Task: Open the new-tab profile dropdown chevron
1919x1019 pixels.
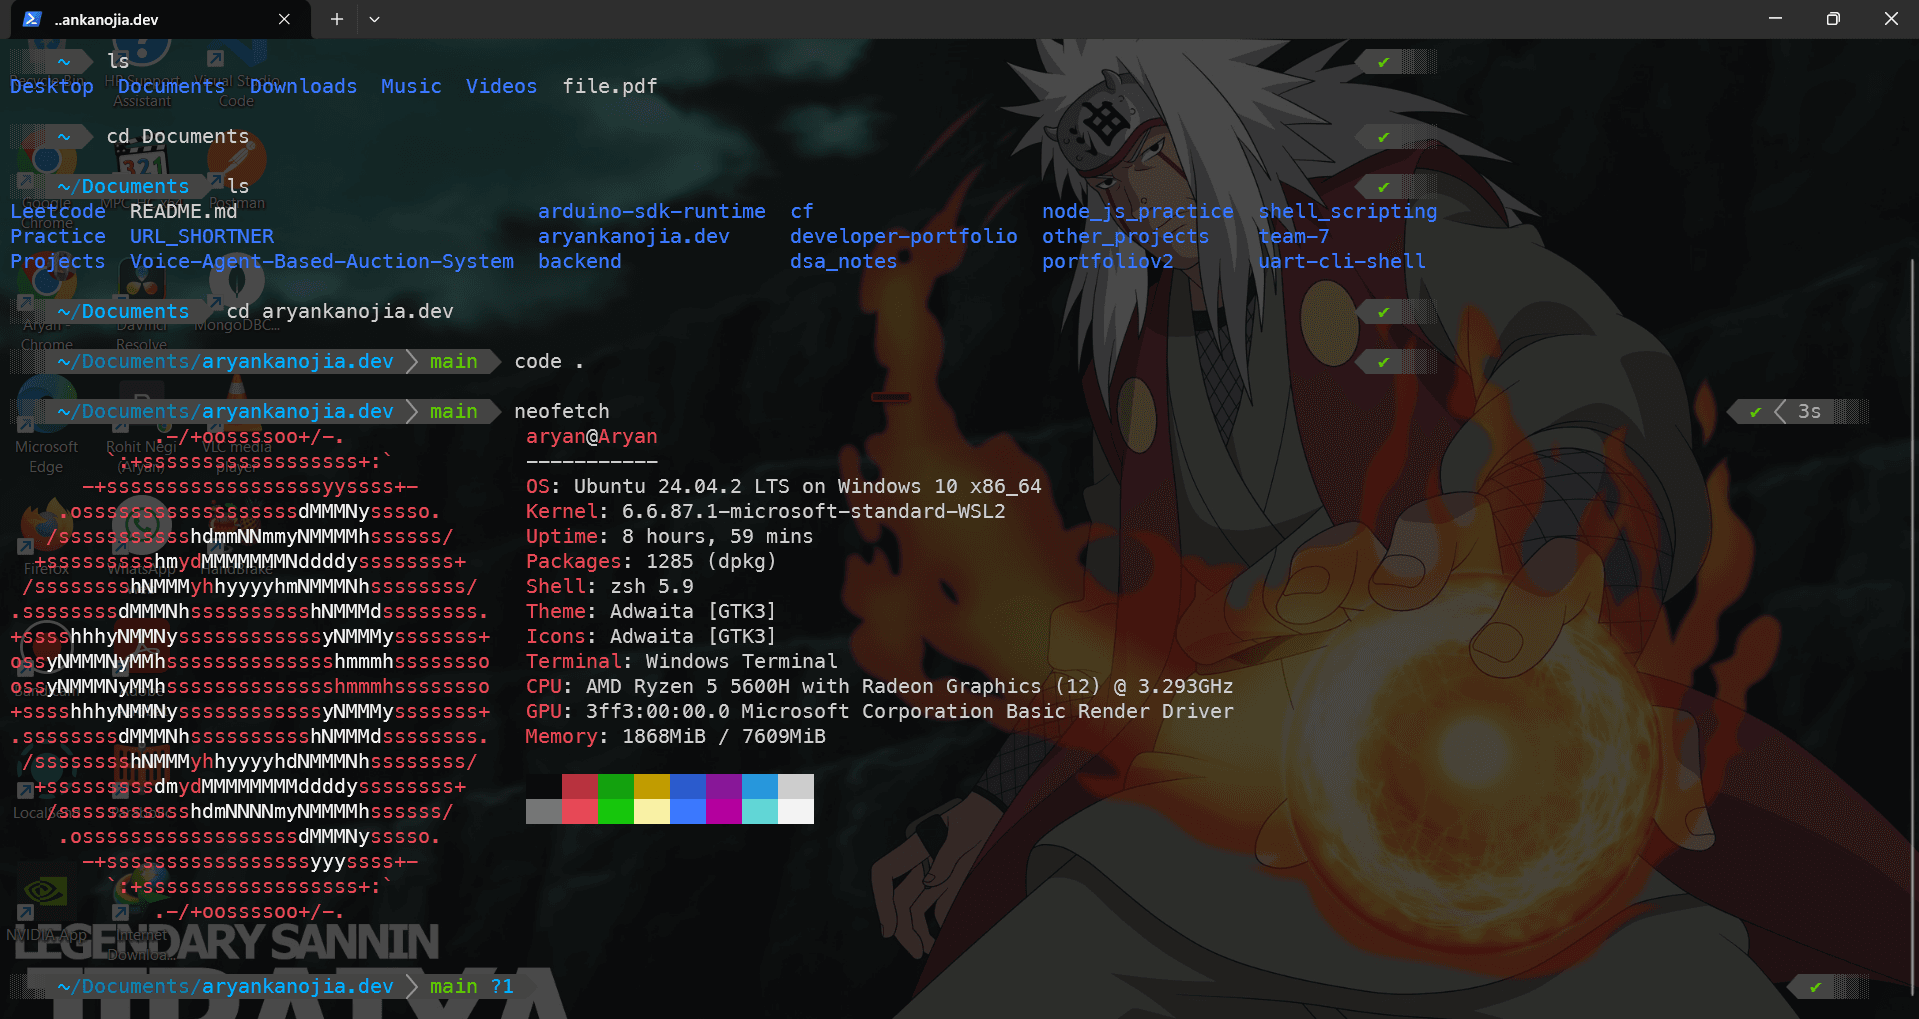Action: click(x=374, y=19)
